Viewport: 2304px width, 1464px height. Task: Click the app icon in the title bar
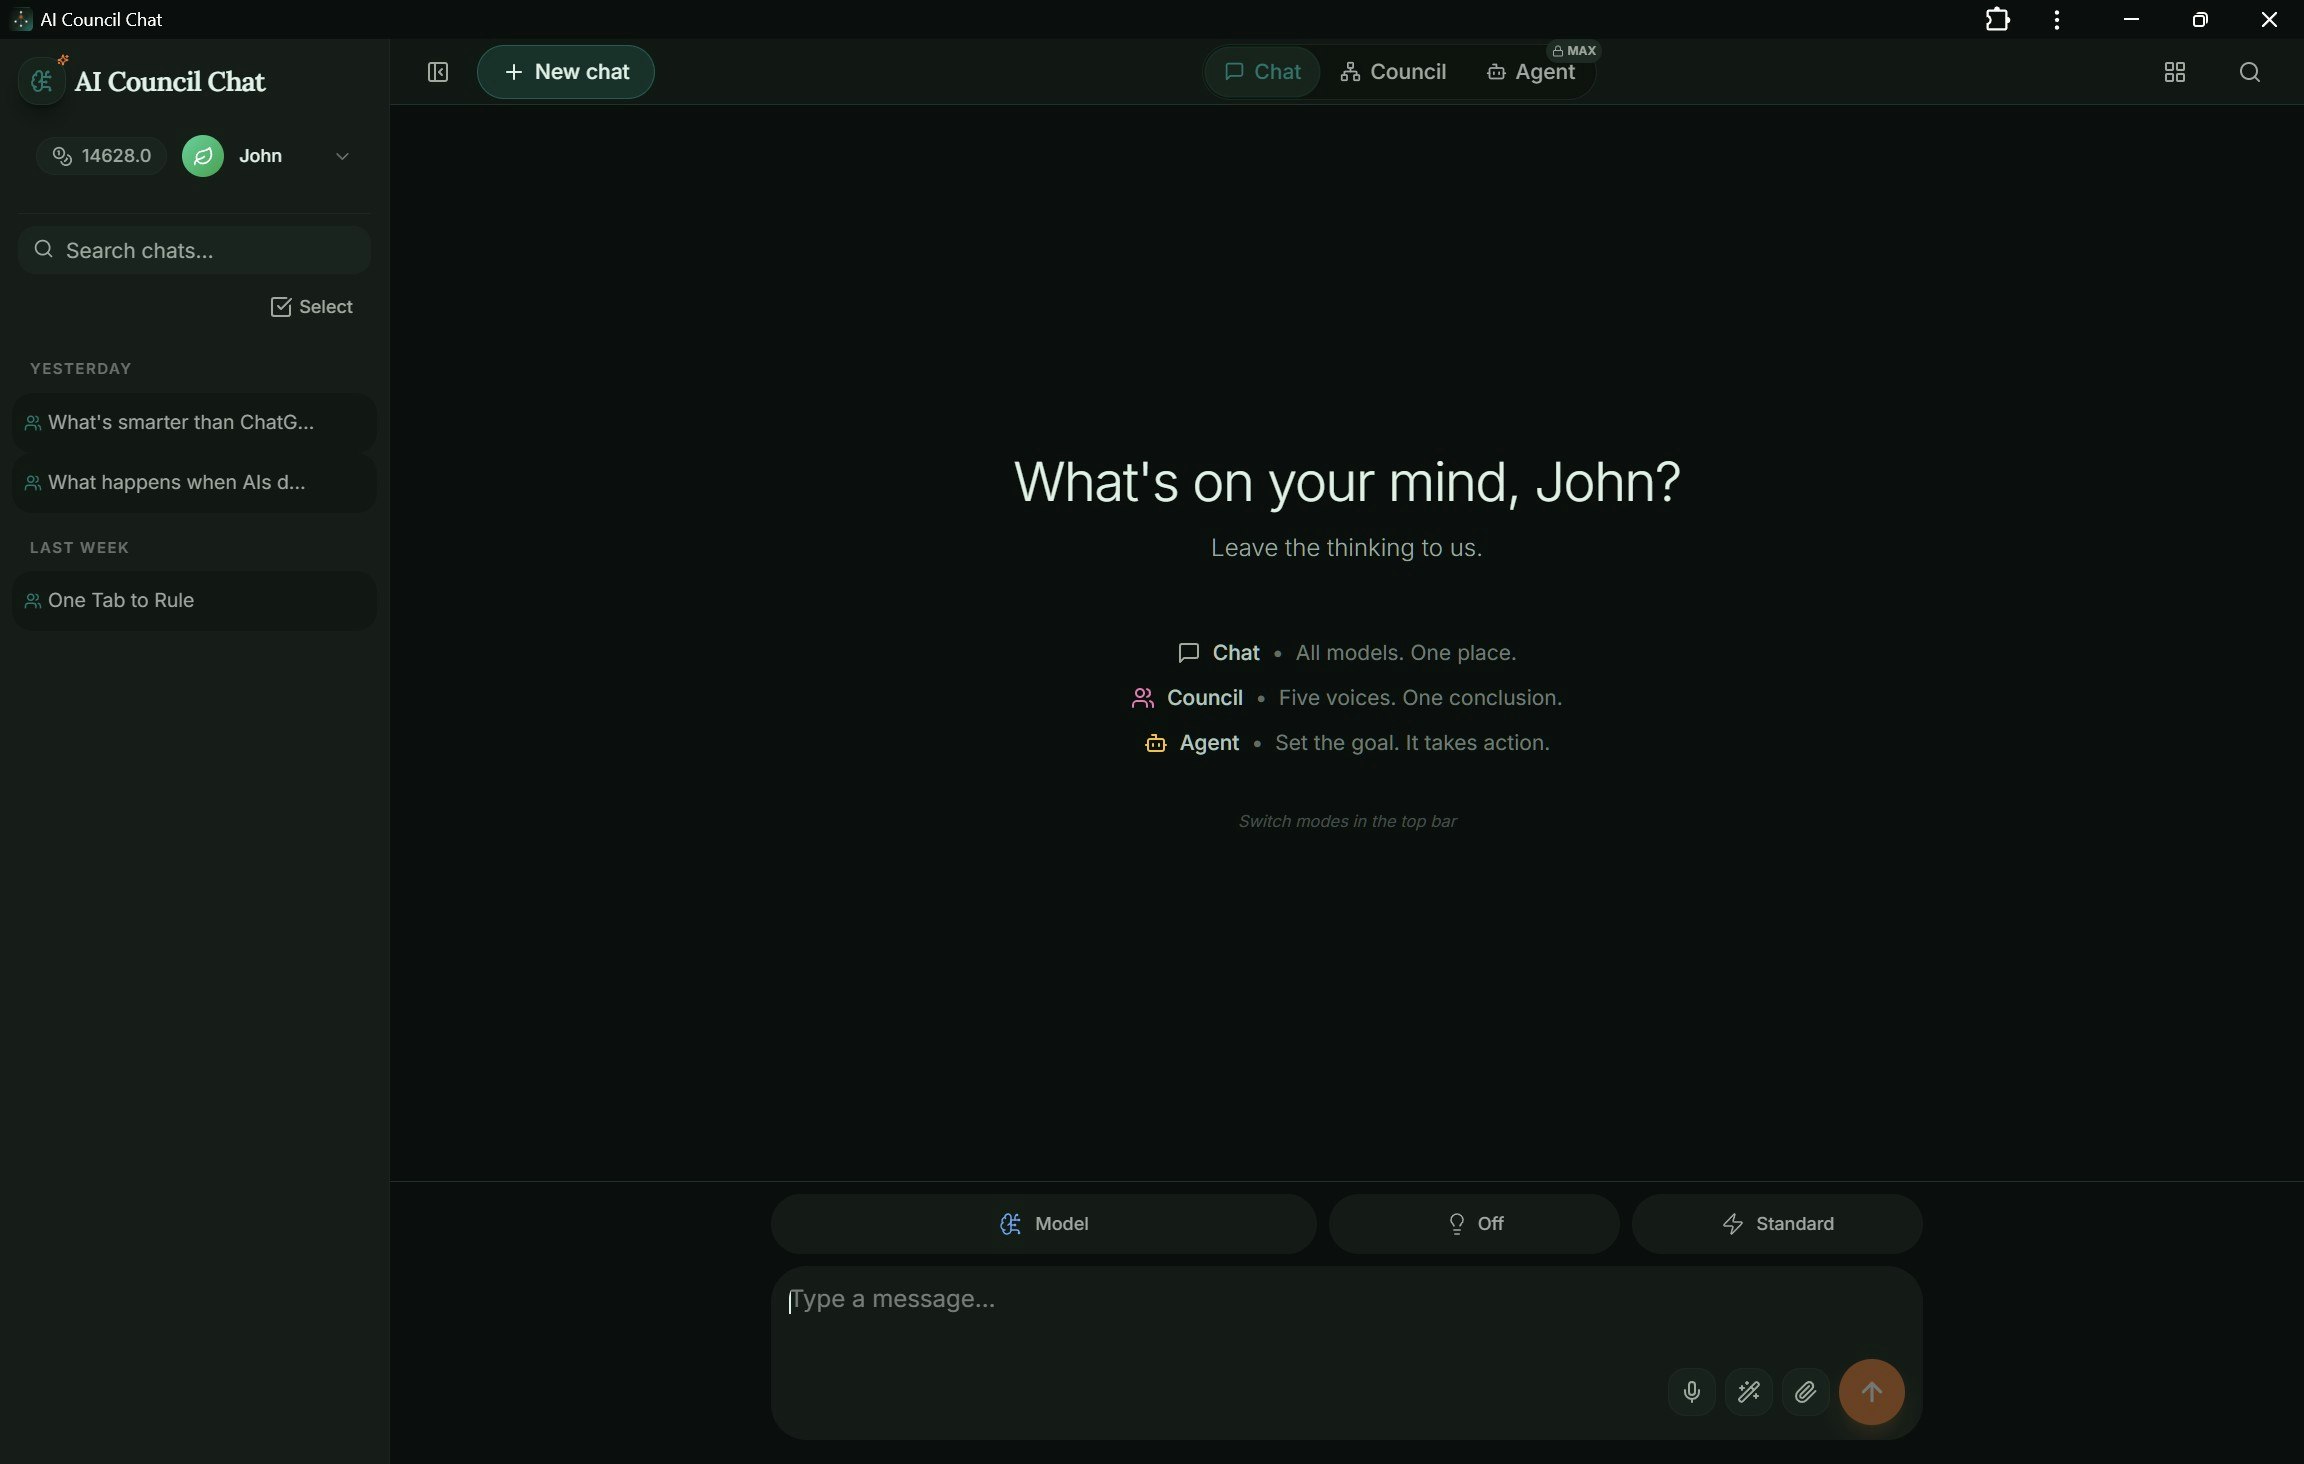[x=21, y=19]
